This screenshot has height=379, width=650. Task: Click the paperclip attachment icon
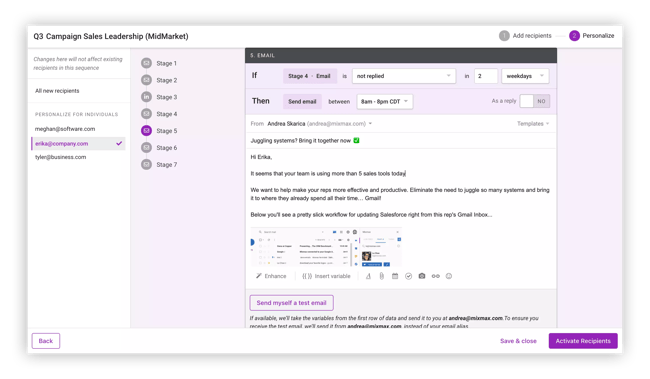[x=381, y=276]
